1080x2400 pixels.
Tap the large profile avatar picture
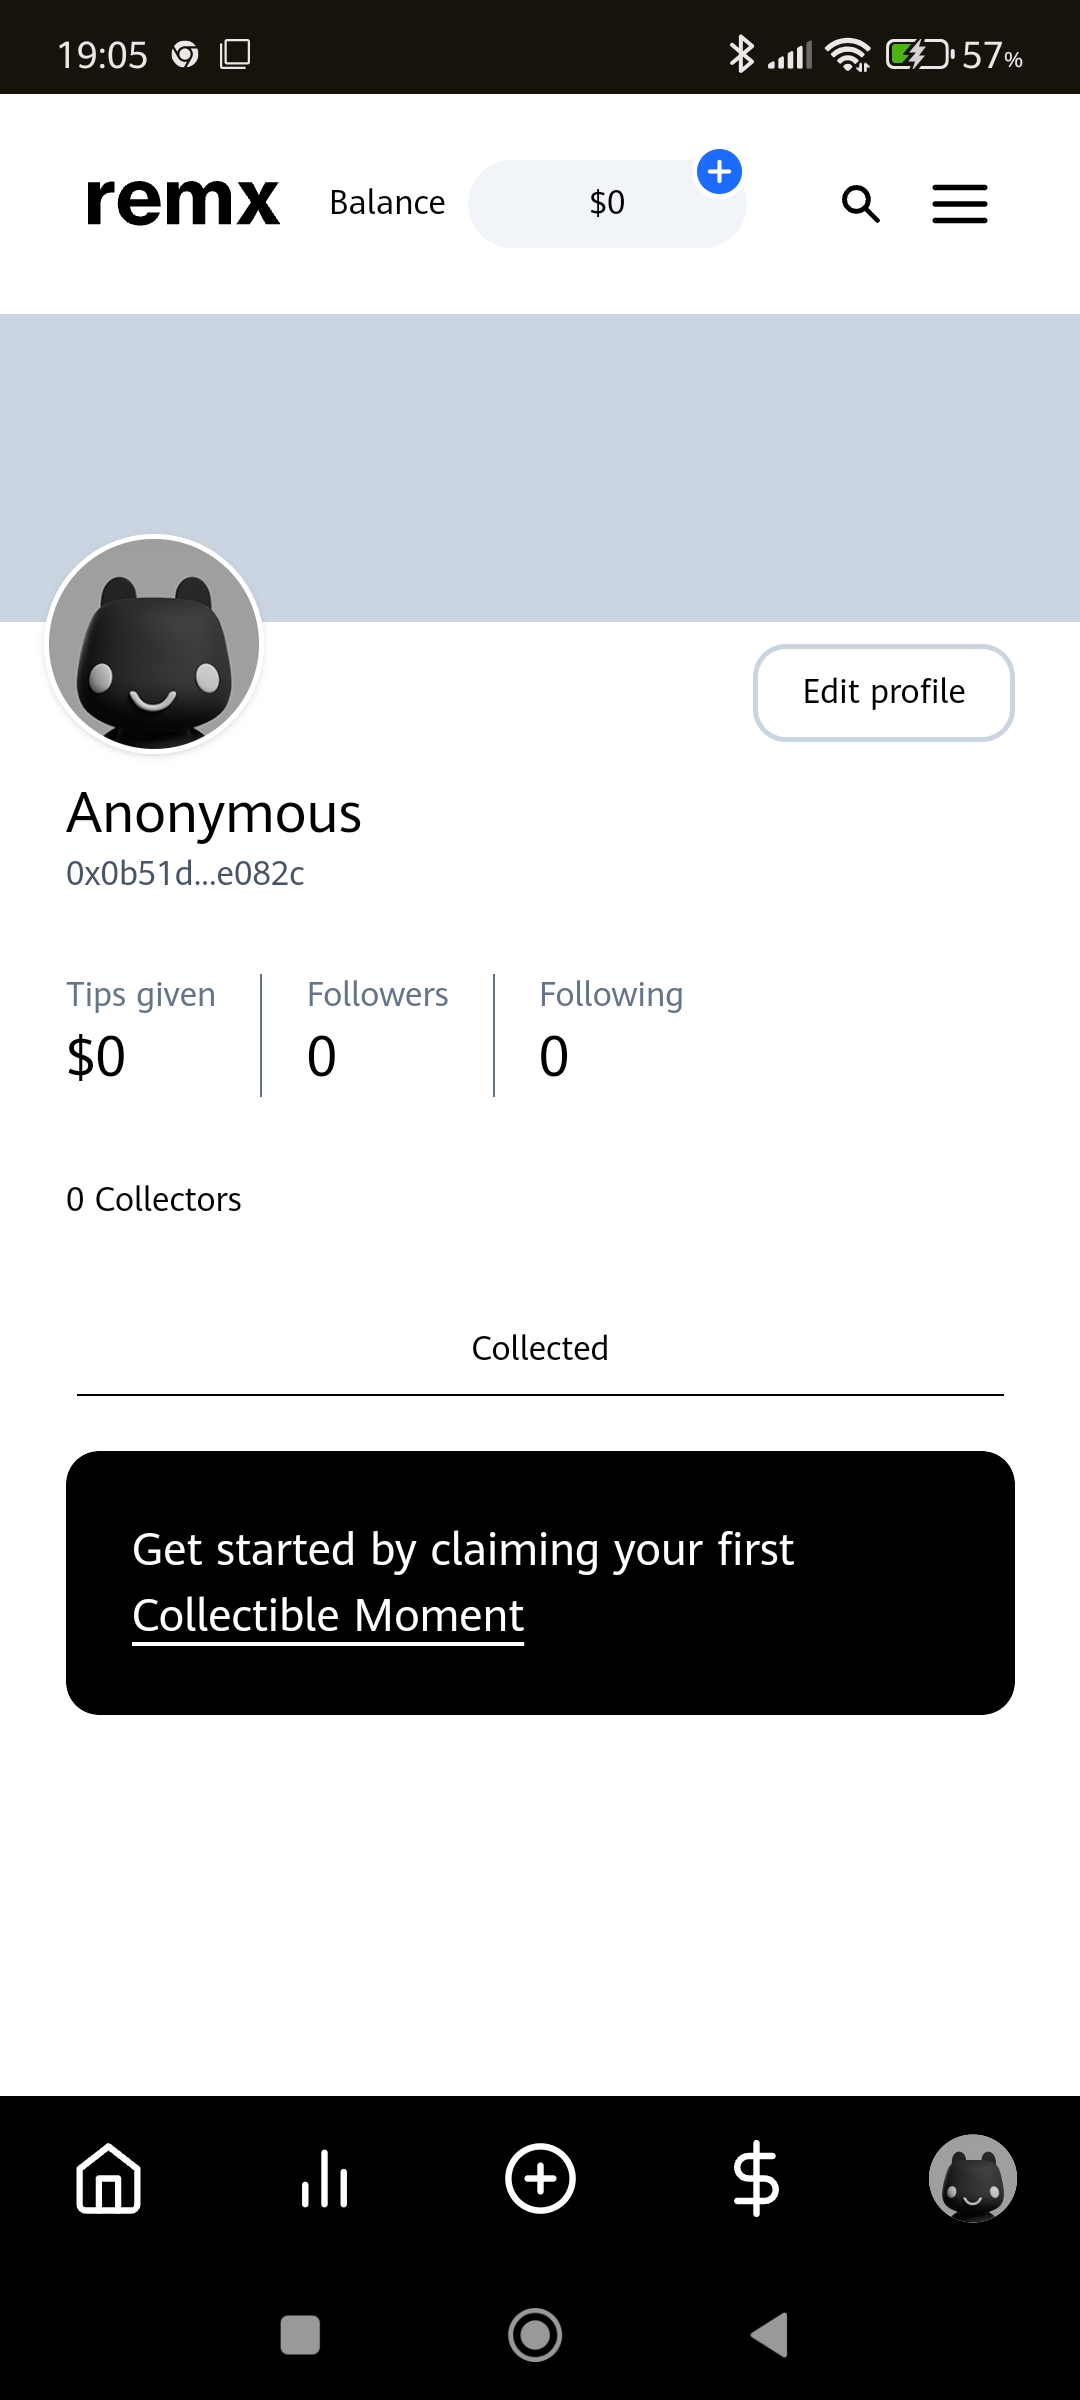point(154,644)
